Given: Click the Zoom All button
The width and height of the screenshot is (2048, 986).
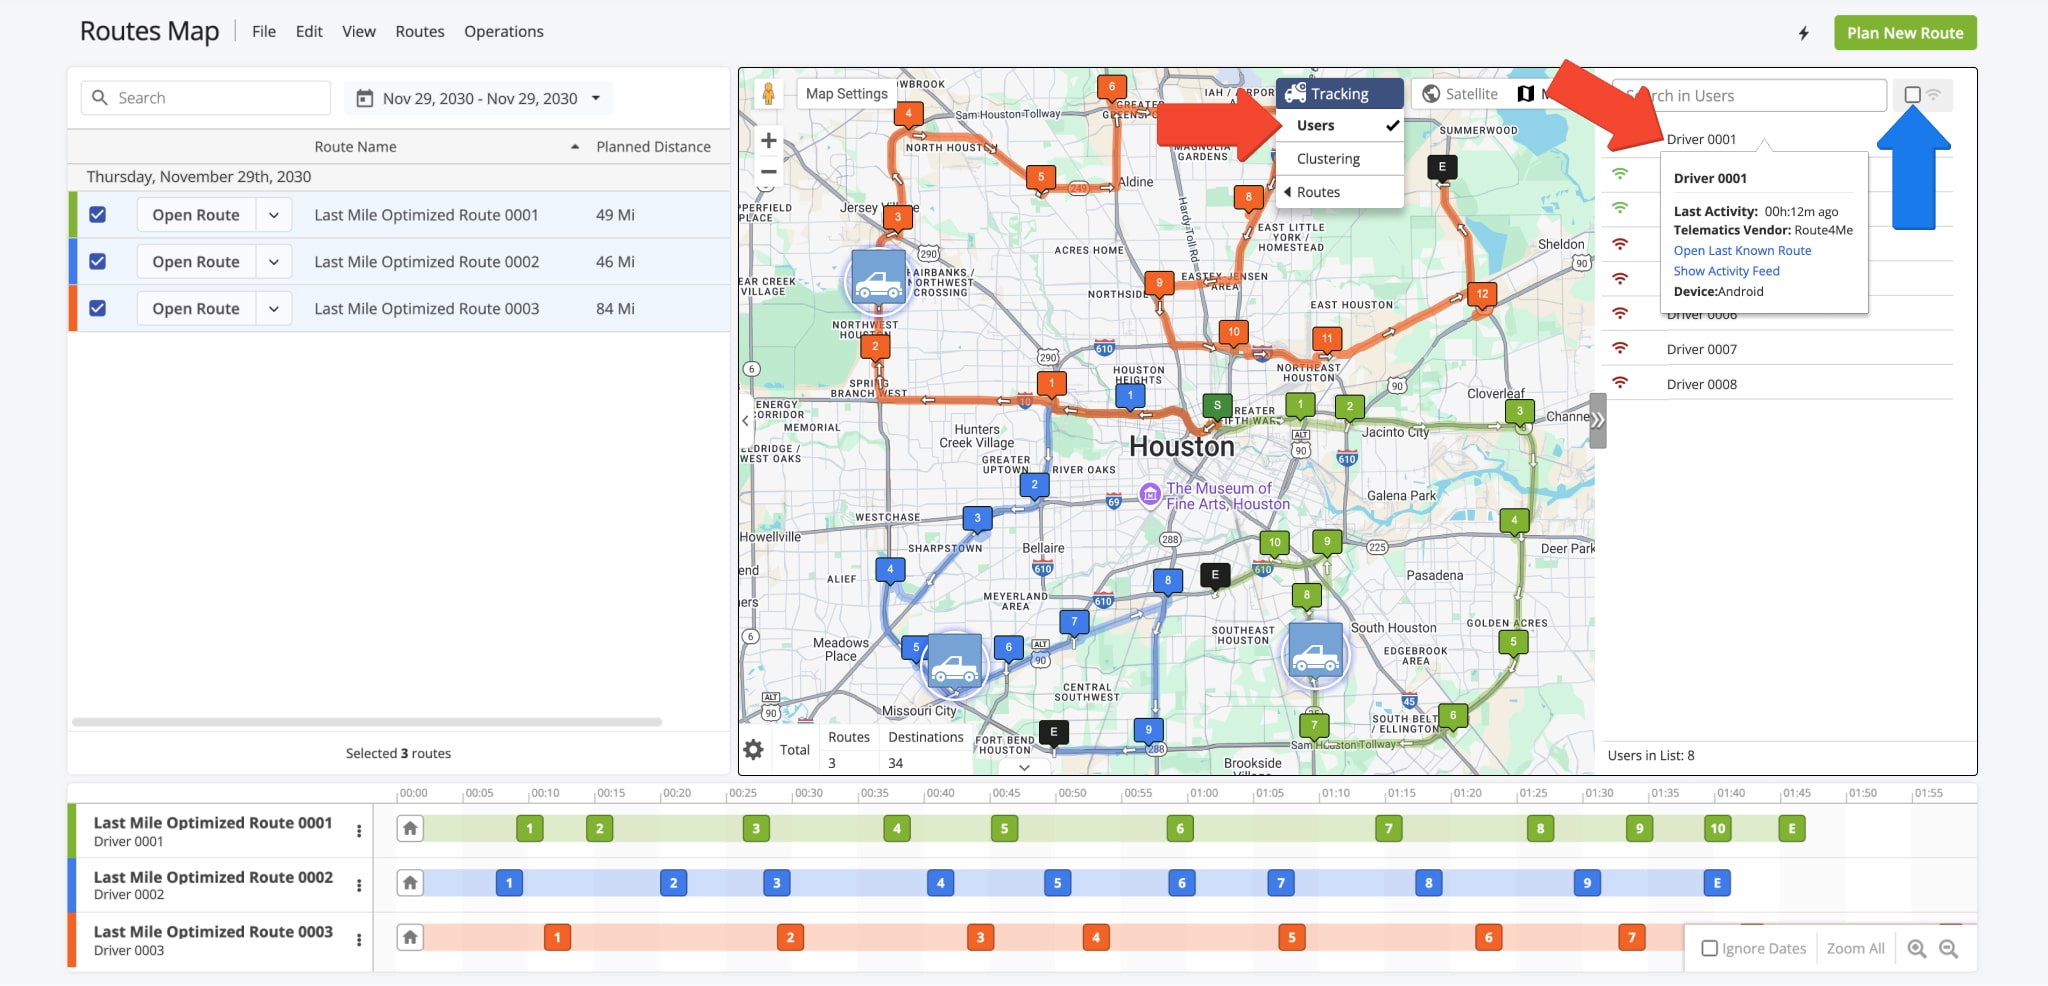Looking at the screenshot, I should 1855,949.
